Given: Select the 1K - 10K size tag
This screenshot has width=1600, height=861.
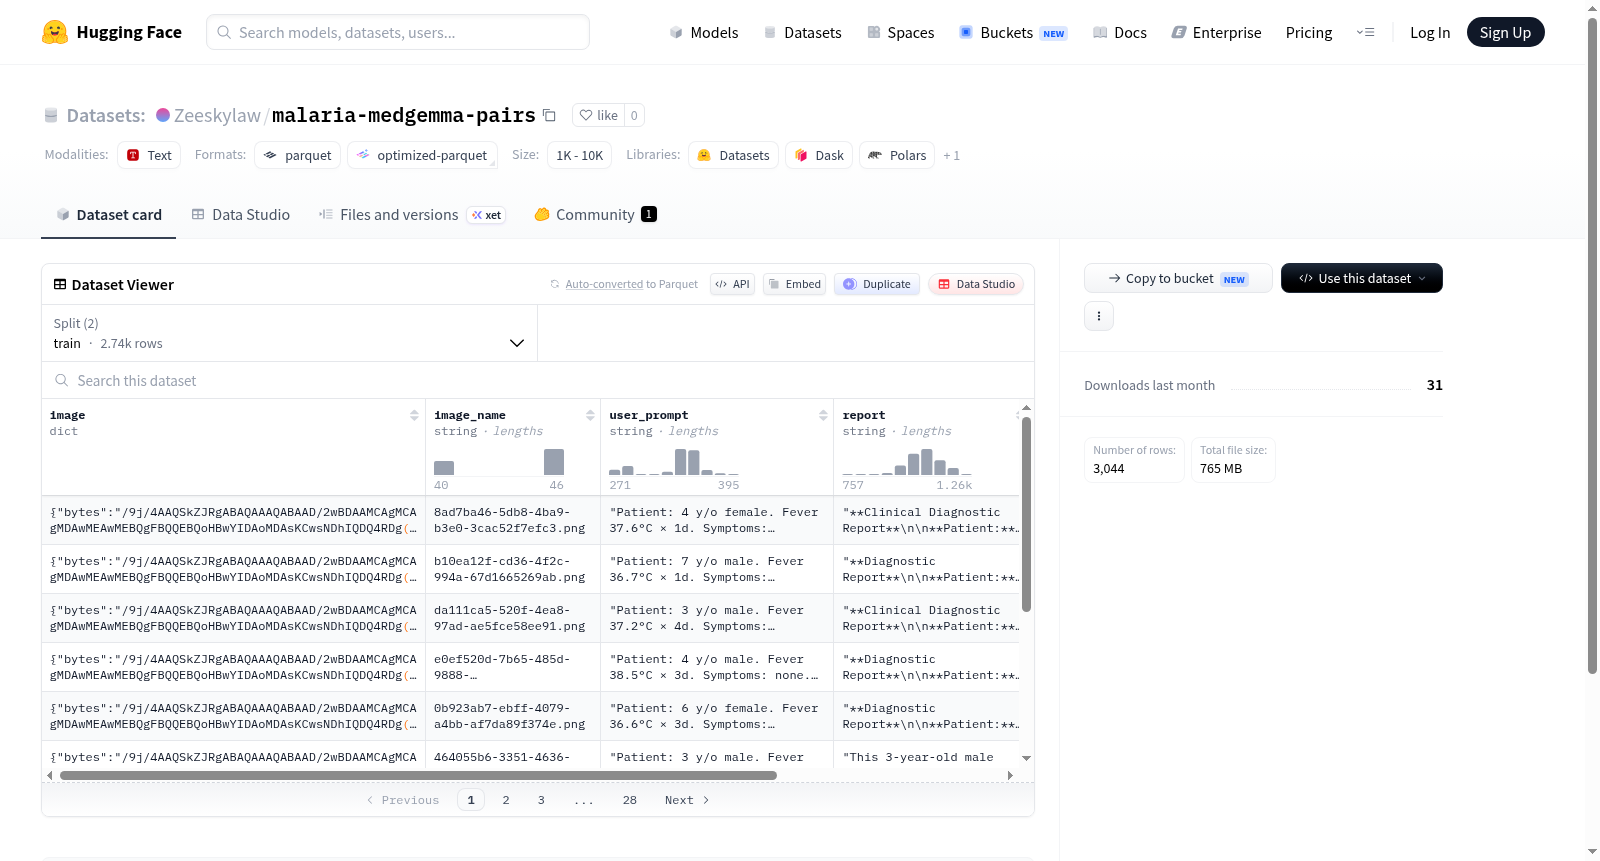Looking at the screenshot, I should pos(579,155).
